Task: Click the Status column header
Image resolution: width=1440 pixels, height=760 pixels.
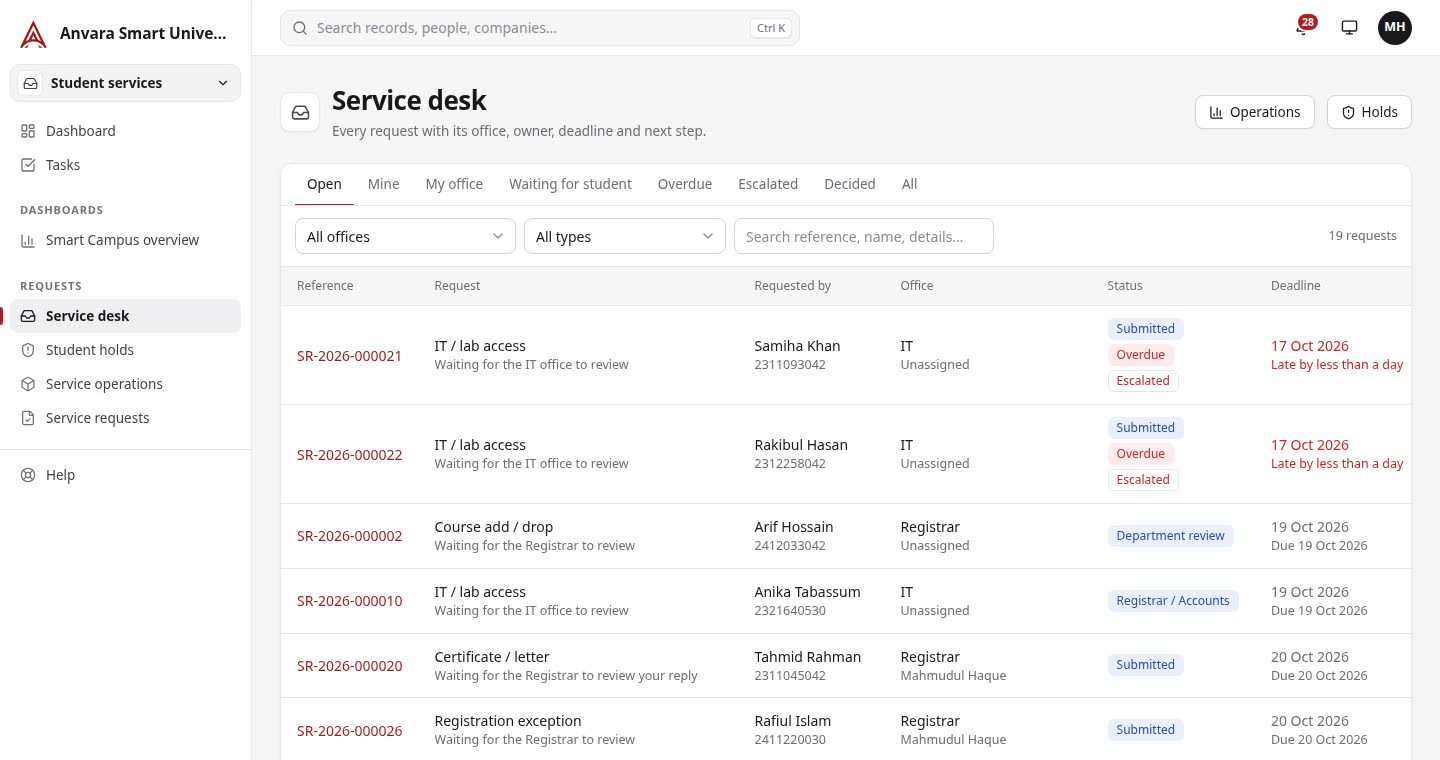Action: [1125, 286]
